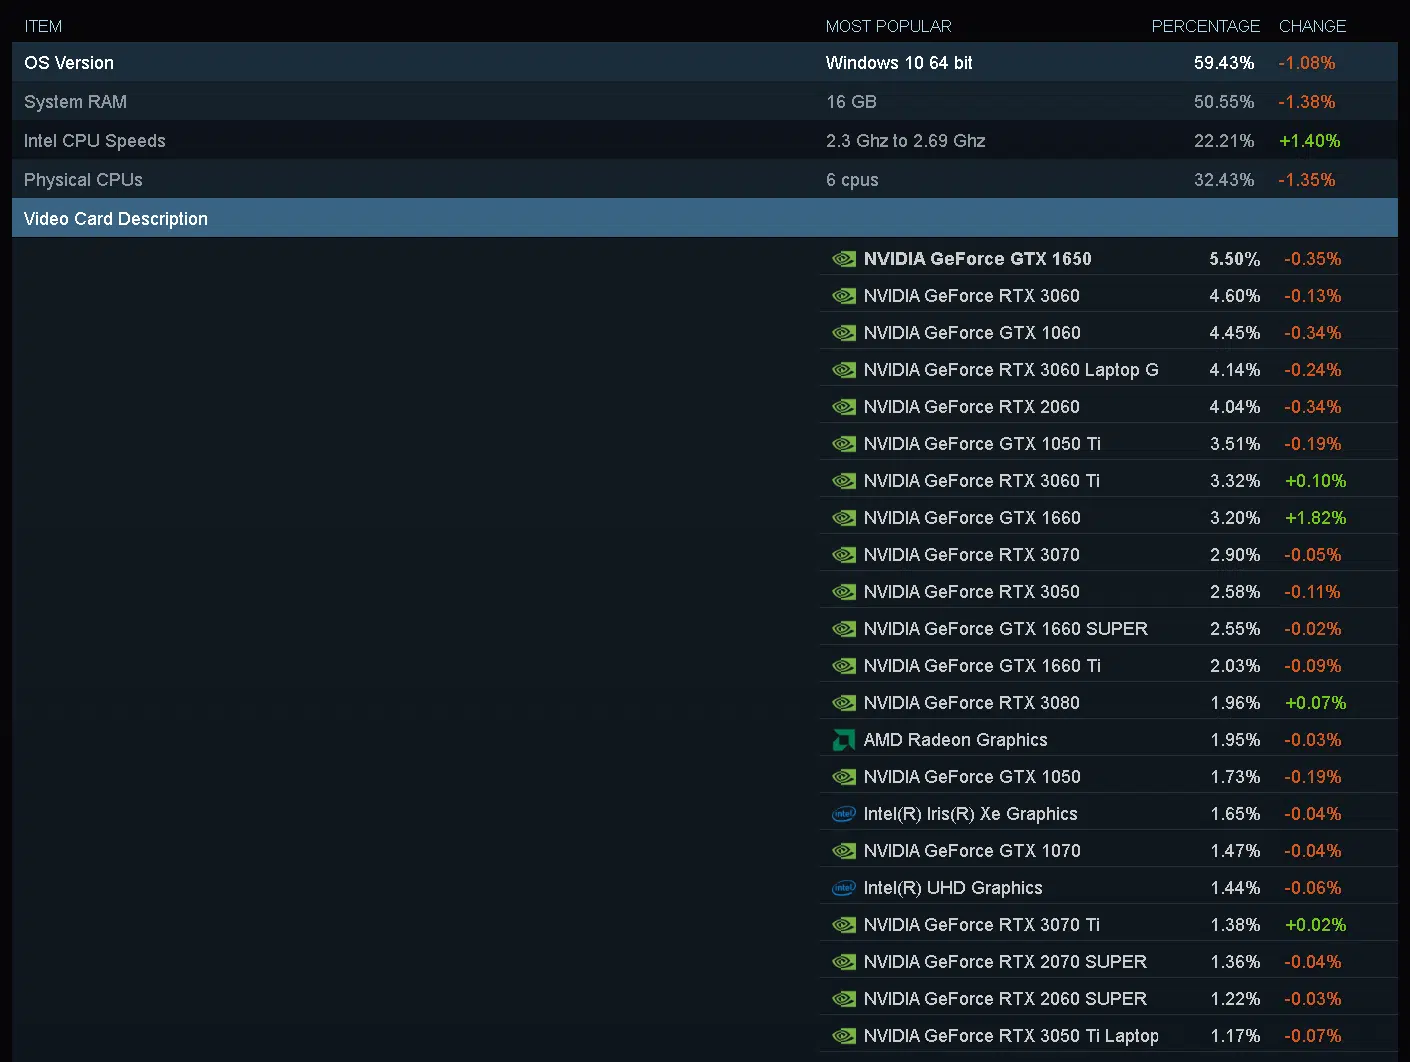The width and height of the screenshot is (1410, 1062).
Task: Click the 5.50% share for GTX 1650
Action: (1235, 259)
